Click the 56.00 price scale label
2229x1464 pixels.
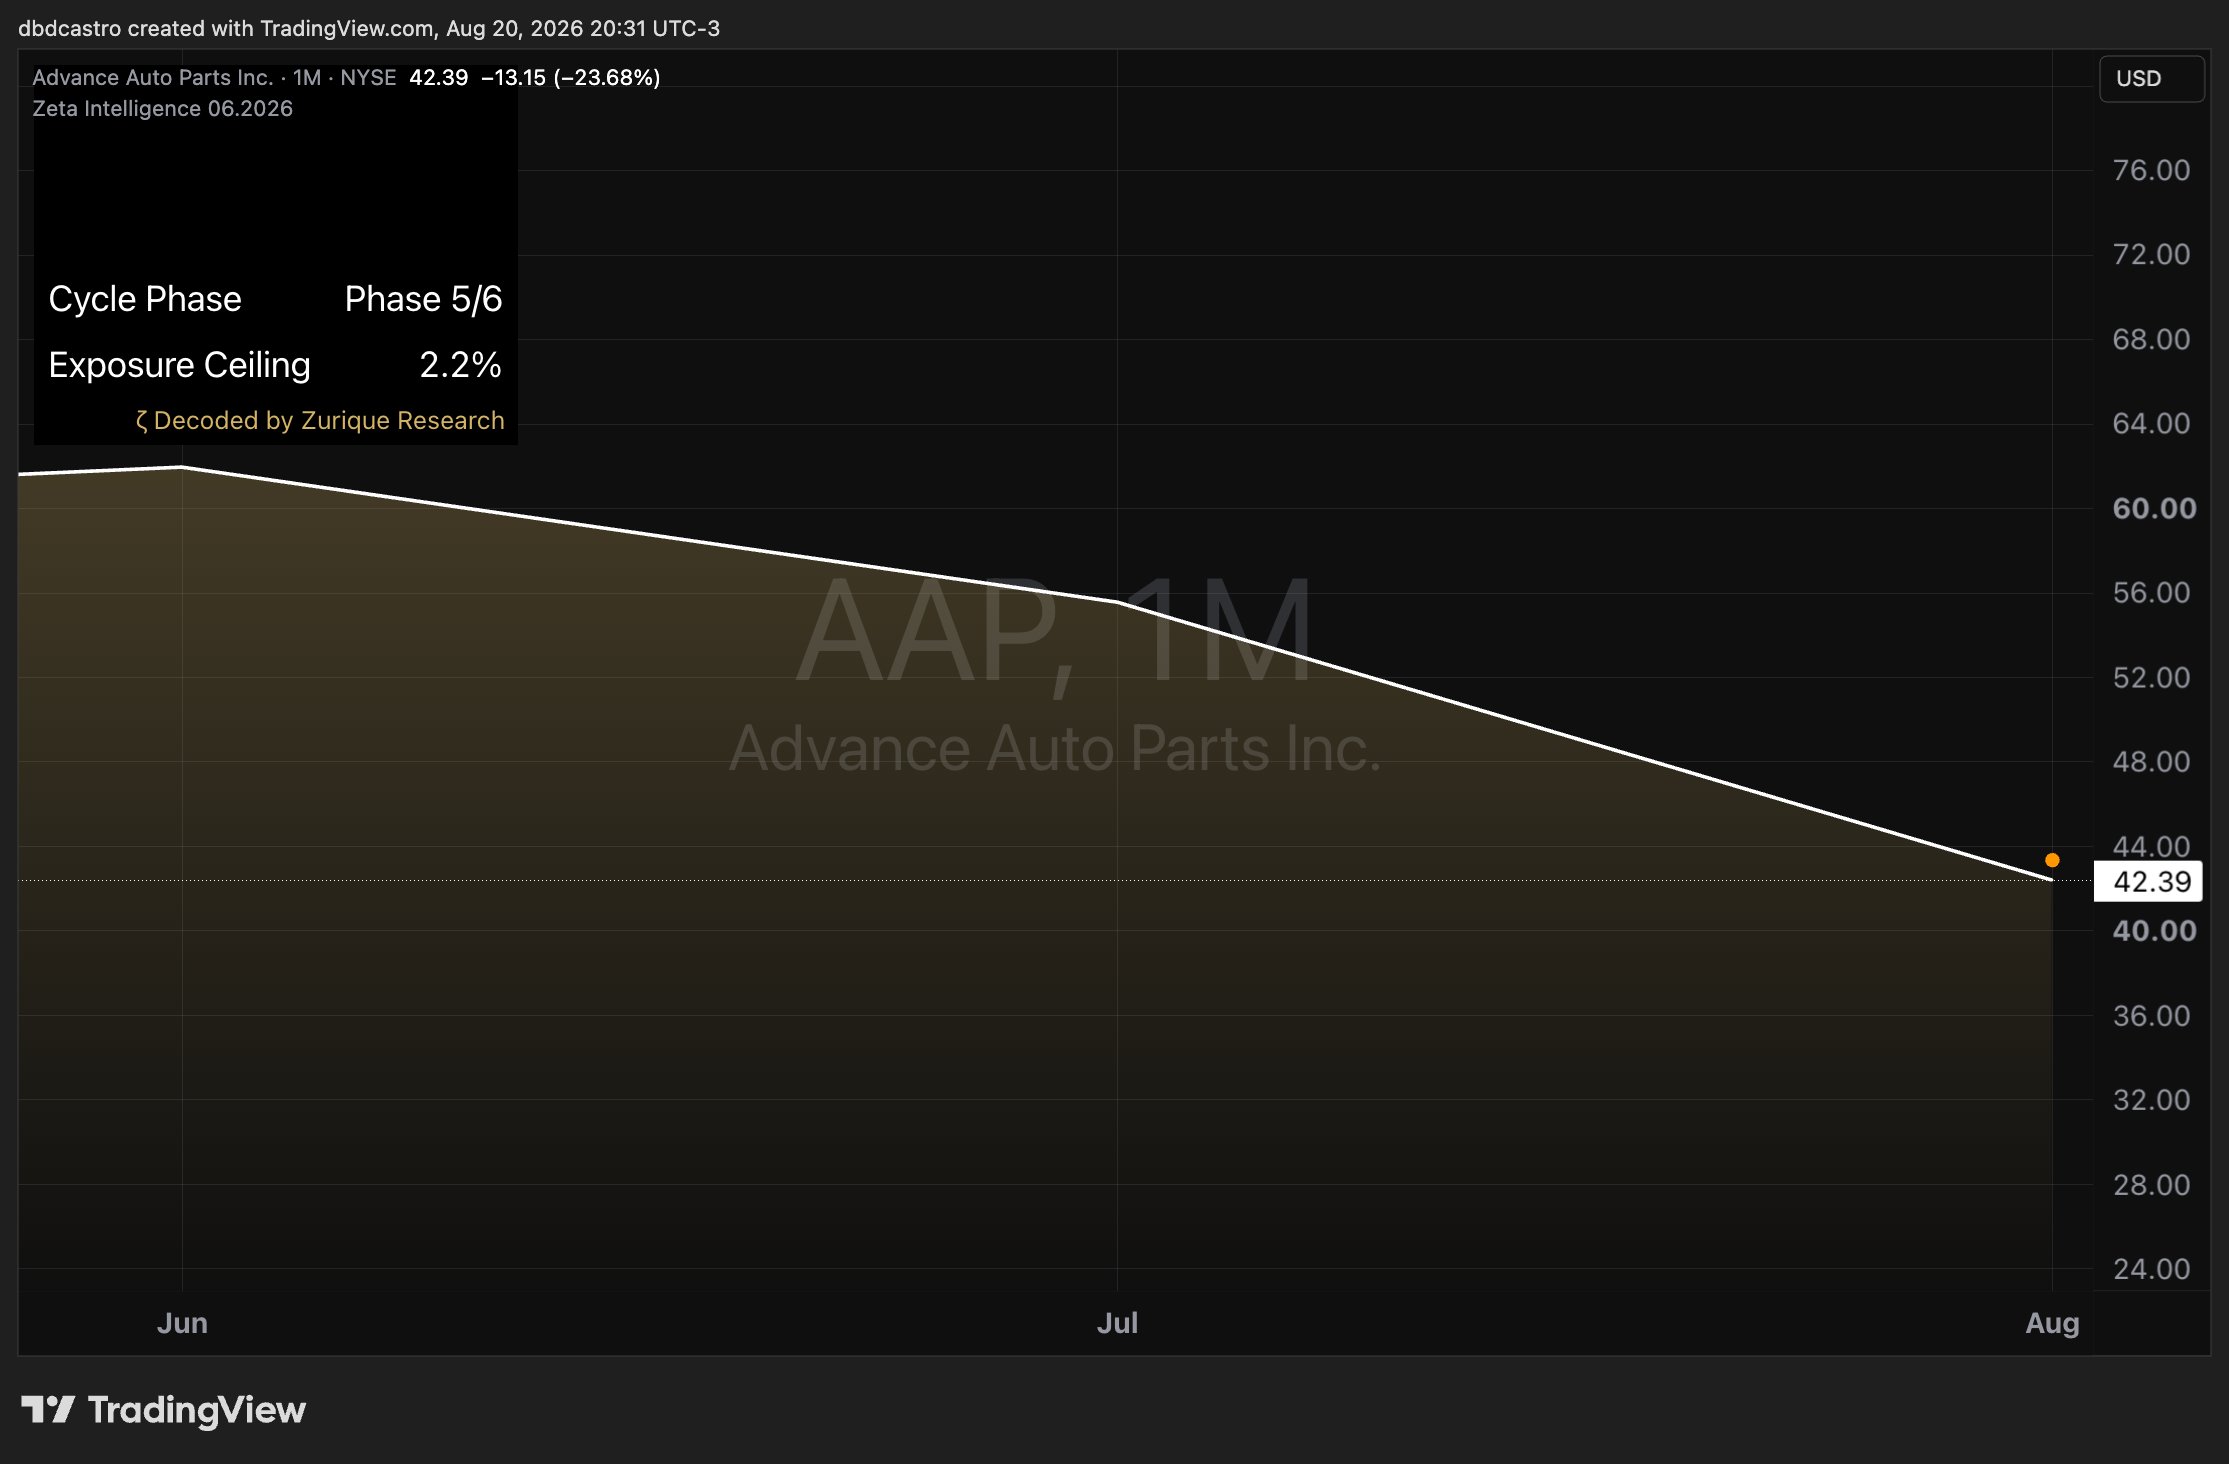tap(2151, 592)
